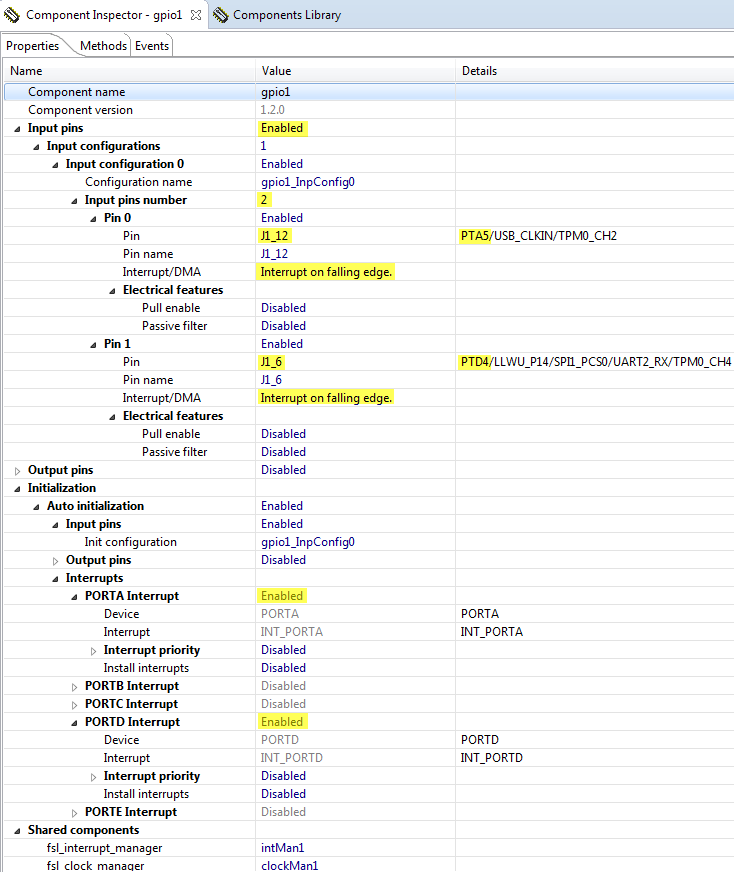This screenshot has height=872, width=734.
Task: Click the Component Inspector tab icon
Action: tap(12, 15)
